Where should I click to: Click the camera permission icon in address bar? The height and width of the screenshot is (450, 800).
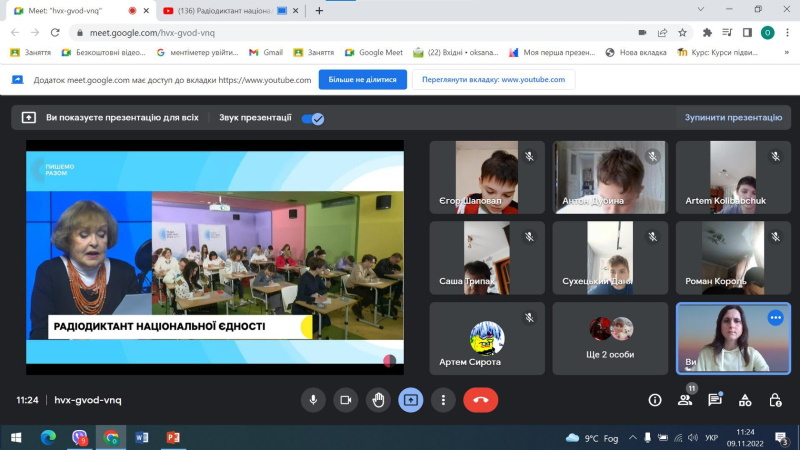pyautogui.click(x=642, y=33)
